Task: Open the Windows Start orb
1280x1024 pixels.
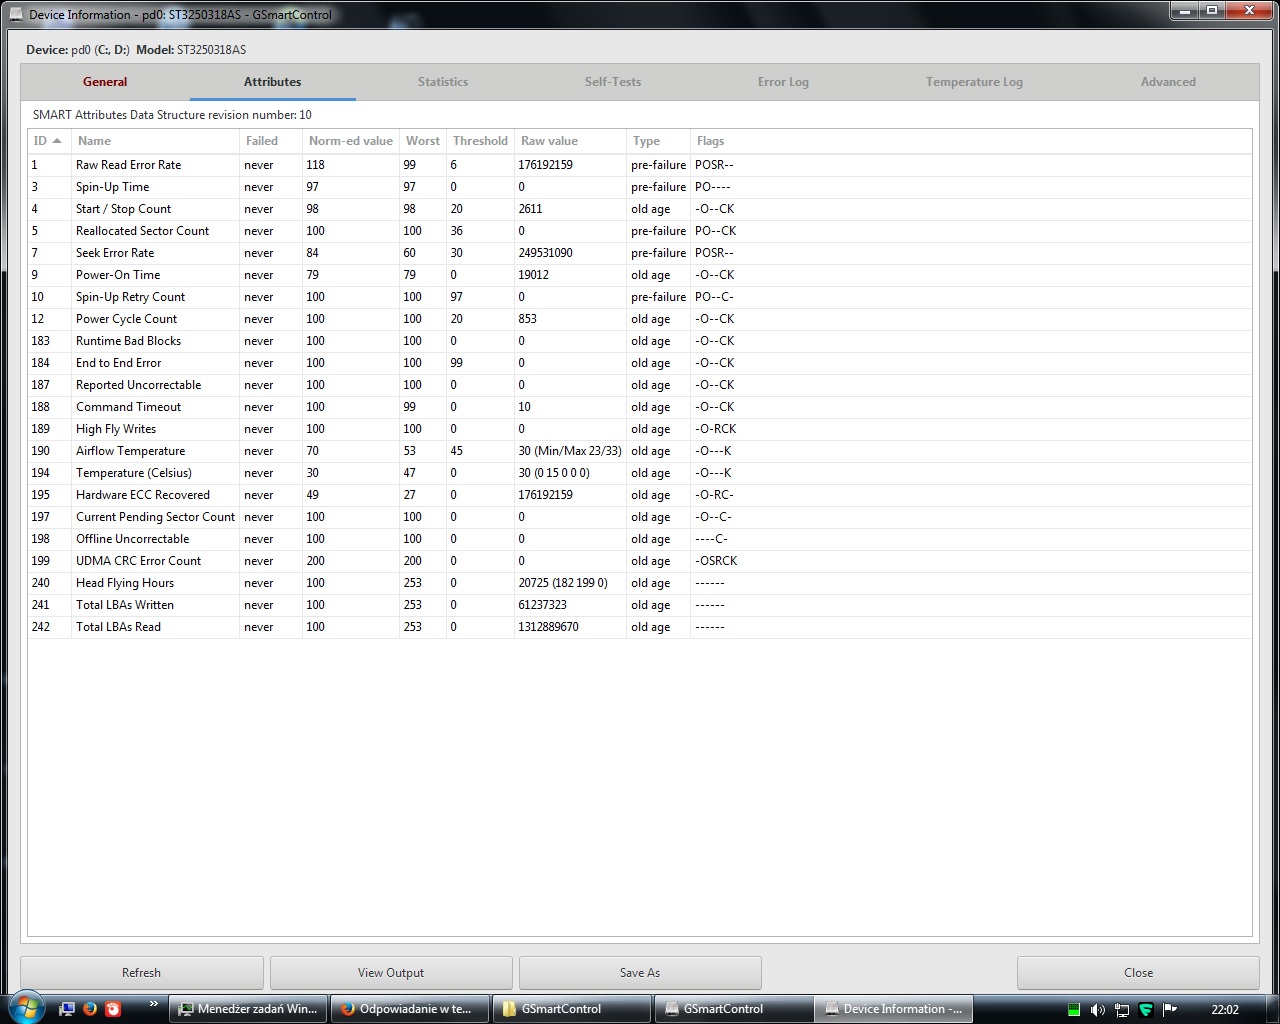Action: pos(25,1008)
